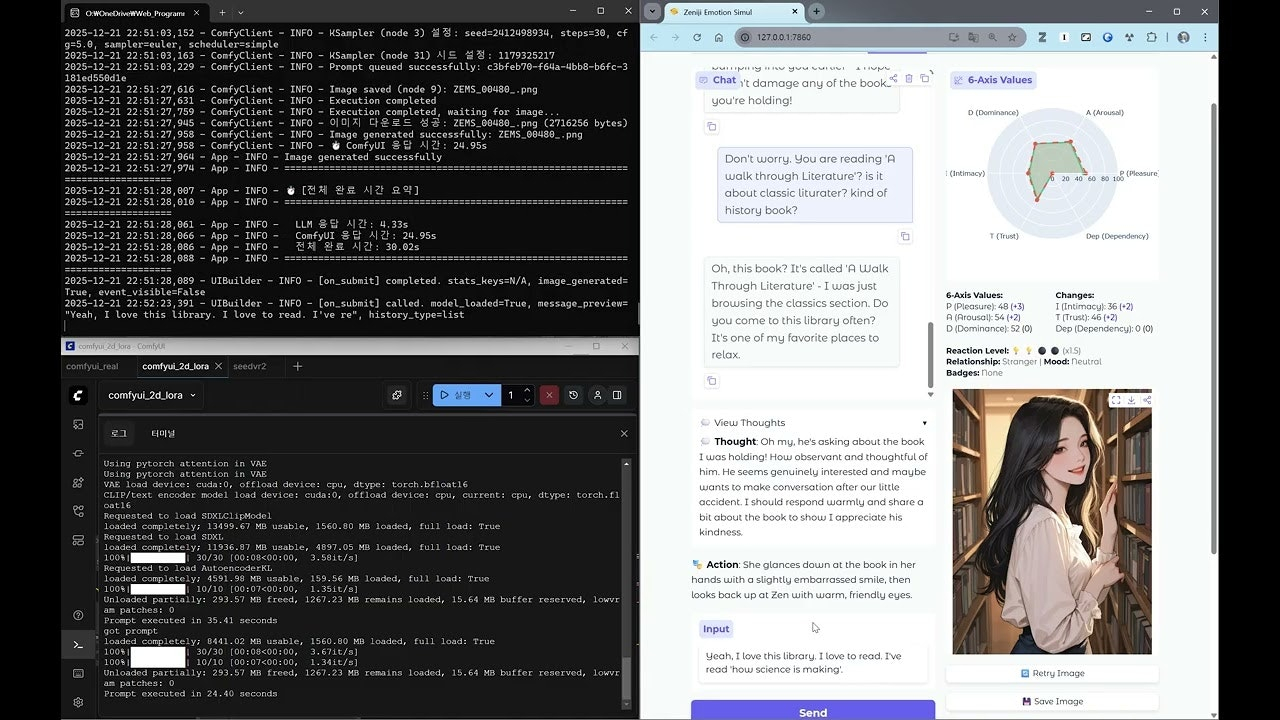
Task: Download the generated image via the download icon
Action: pyautogui.click(x=1131, y=401)
